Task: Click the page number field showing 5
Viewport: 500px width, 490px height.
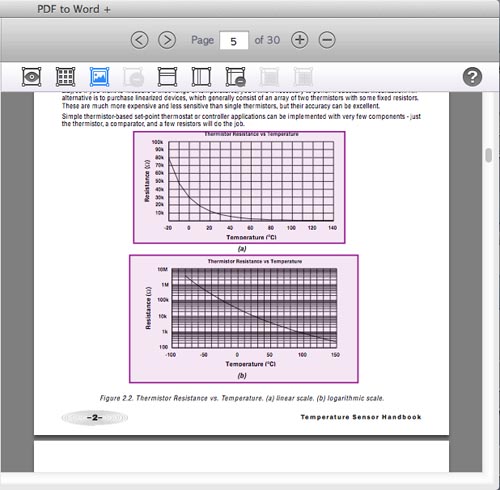Action: click(x=234, y=41)
